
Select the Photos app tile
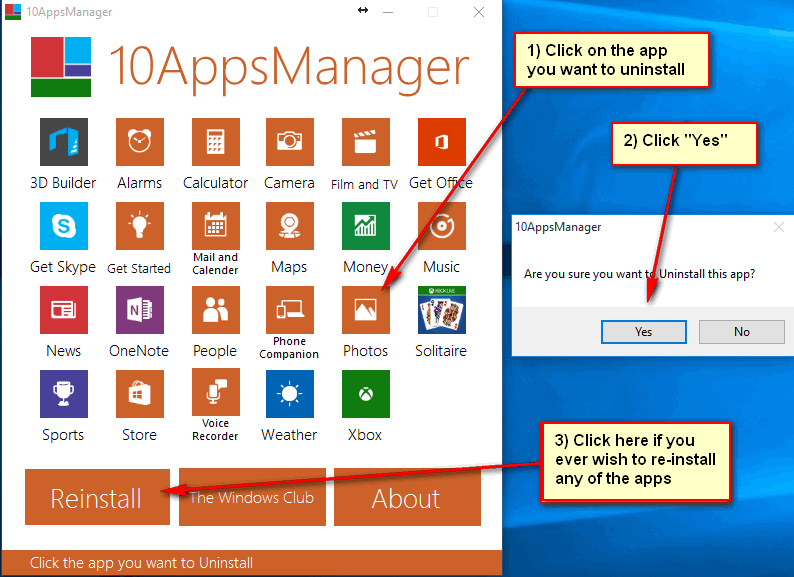coord(366,310)
